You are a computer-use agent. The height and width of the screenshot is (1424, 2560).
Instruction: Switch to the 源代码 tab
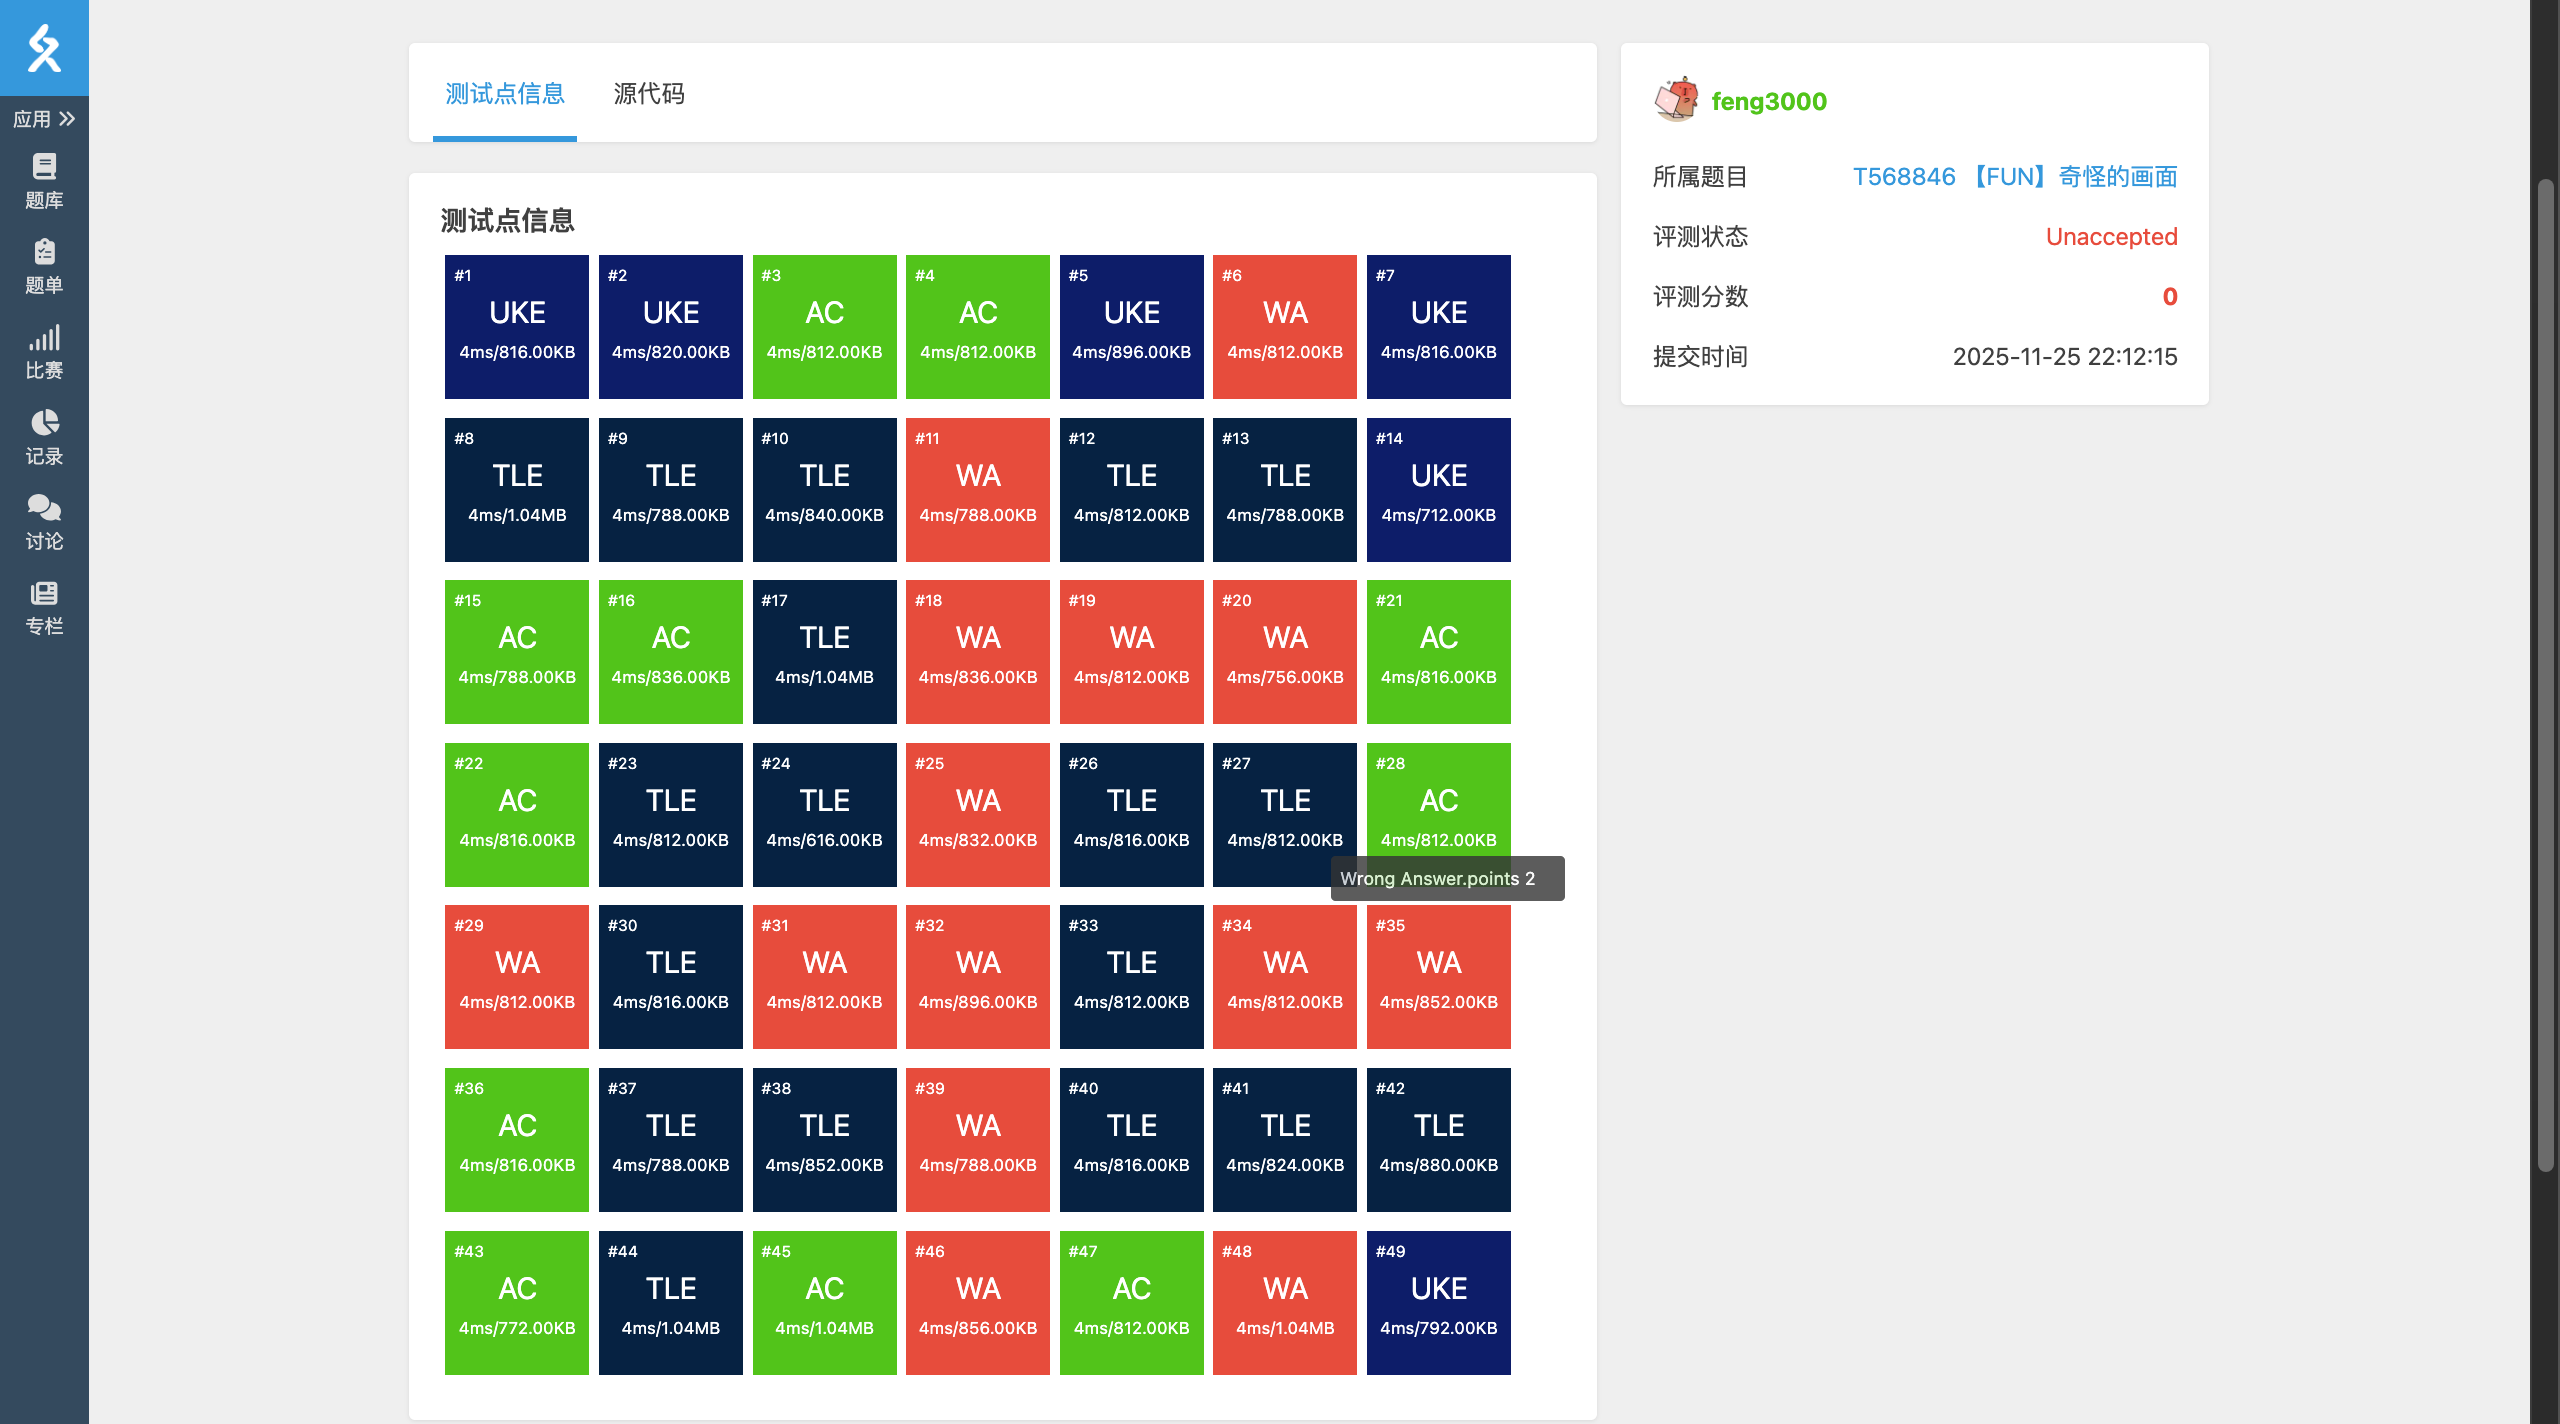coord(648,94)
